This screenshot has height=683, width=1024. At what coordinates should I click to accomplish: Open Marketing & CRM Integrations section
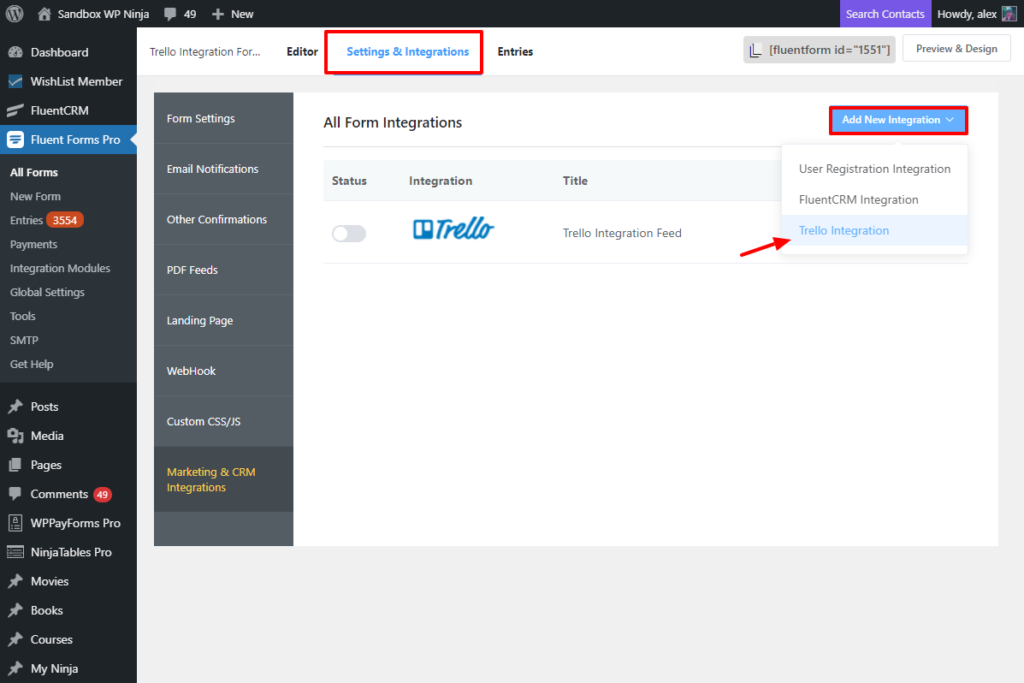223,479
